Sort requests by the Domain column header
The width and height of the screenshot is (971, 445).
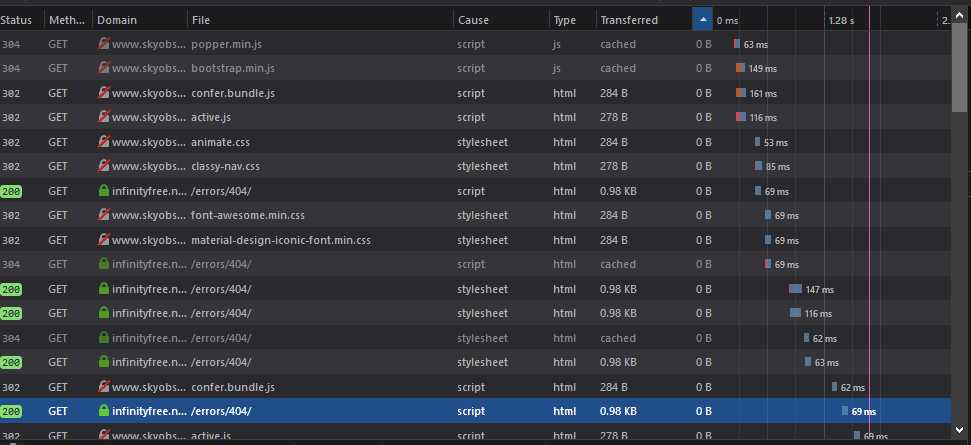(140, 20)
